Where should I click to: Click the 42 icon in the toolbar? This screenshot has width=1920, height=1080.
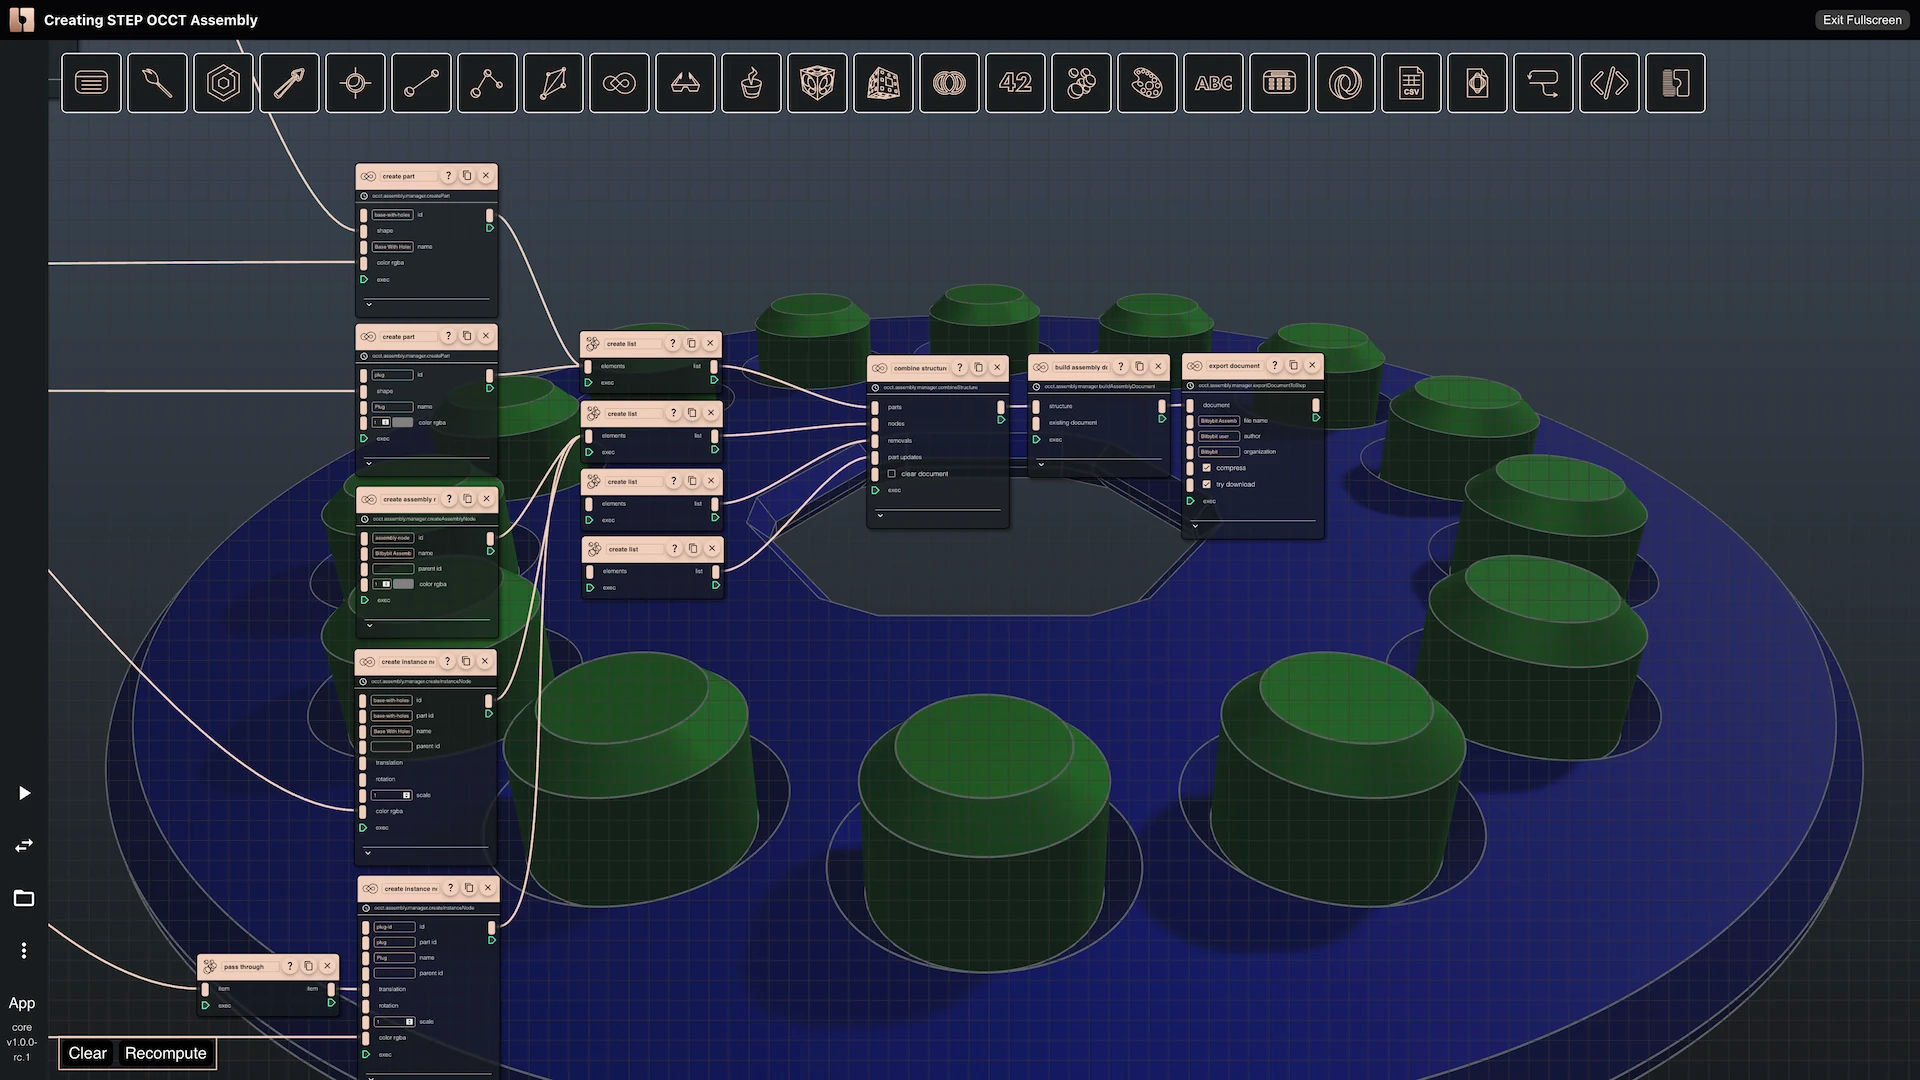point(1015,83)
